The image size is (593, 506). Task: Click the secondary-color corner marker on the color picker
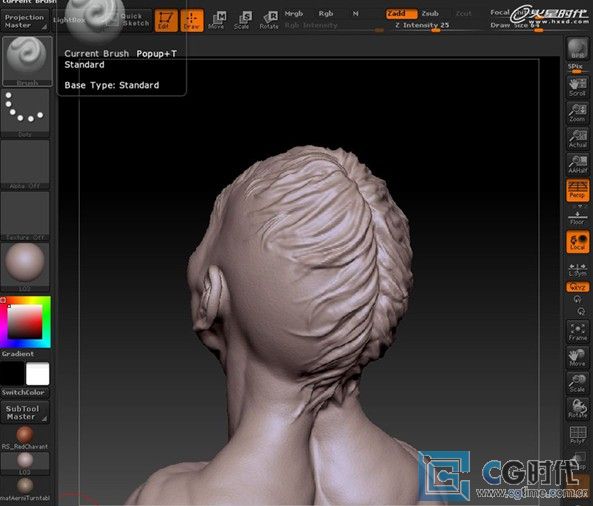(x=3, y=300)
